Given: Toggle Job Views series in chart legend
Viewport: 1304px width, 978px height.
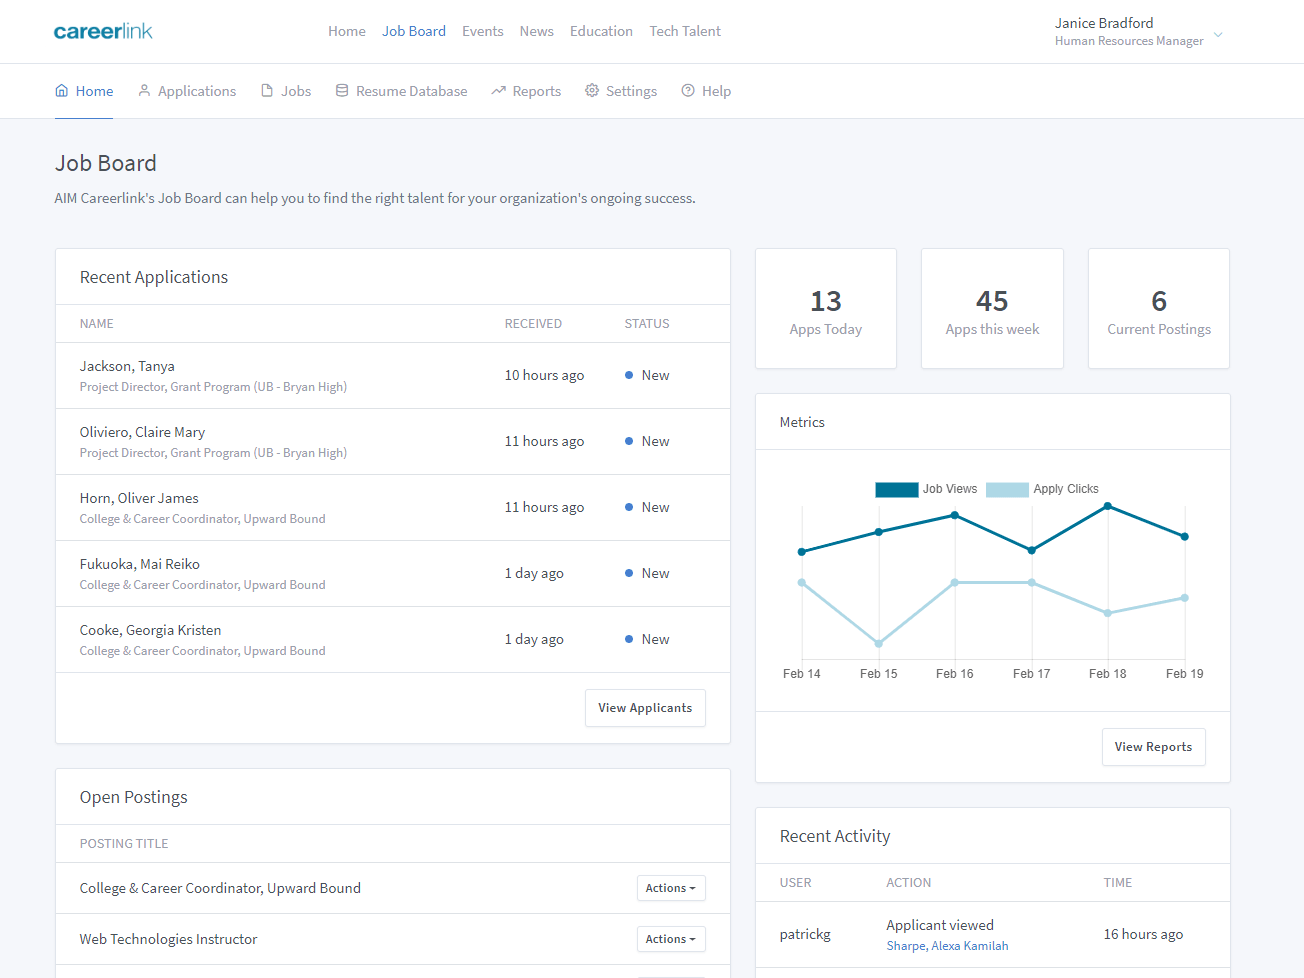Looking at the screenshot, I should click(897, 489).
